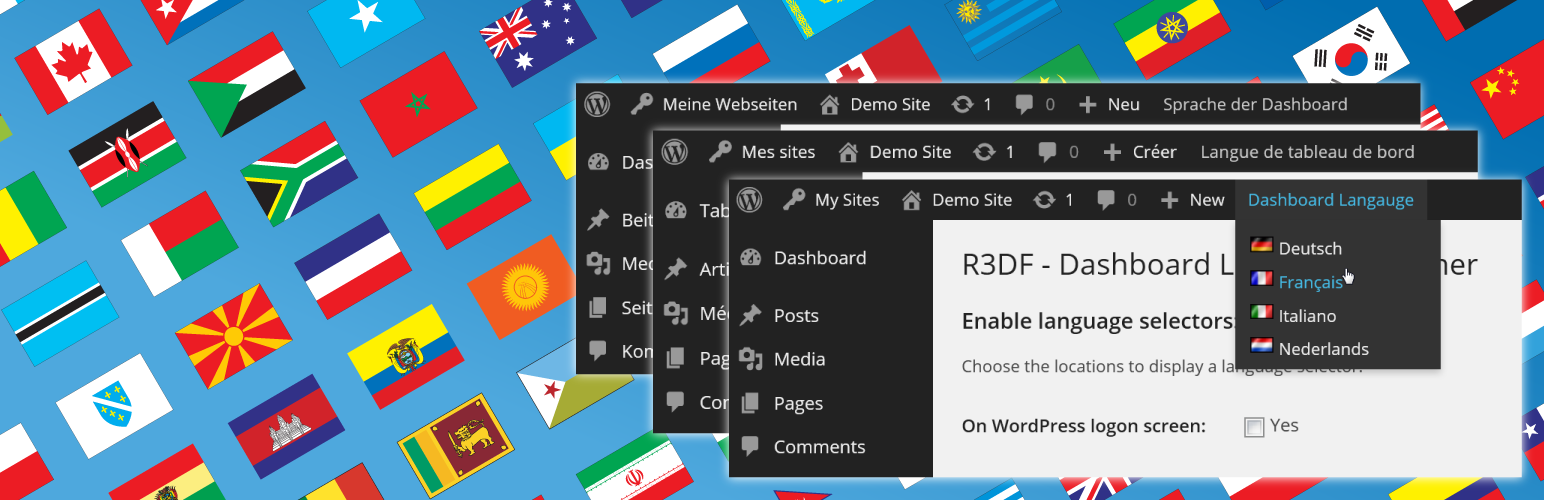Click the R3DF - Dashboard page title
This screenshot has width=1544, height=500.
click(1097, 265)
